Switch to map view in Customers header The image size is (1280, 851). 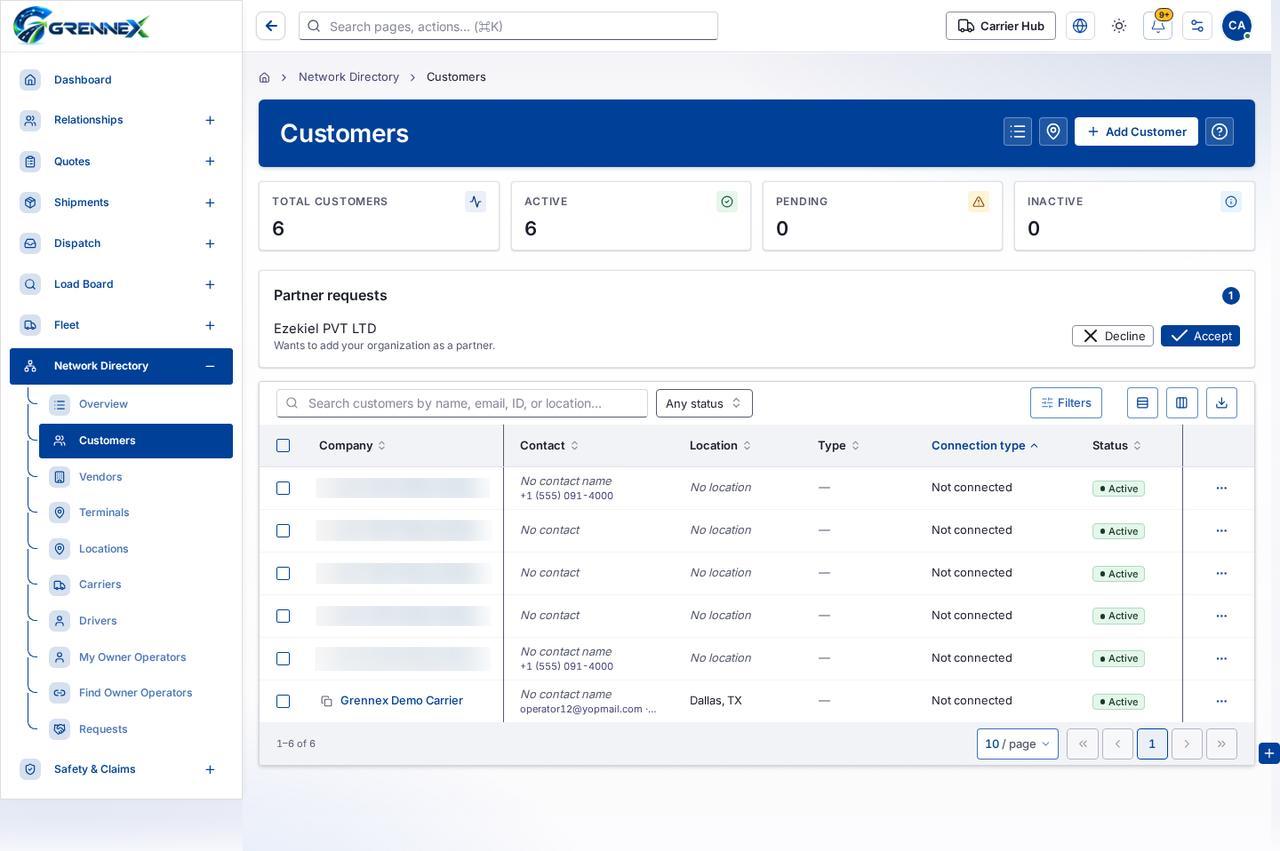[1053, 132]
